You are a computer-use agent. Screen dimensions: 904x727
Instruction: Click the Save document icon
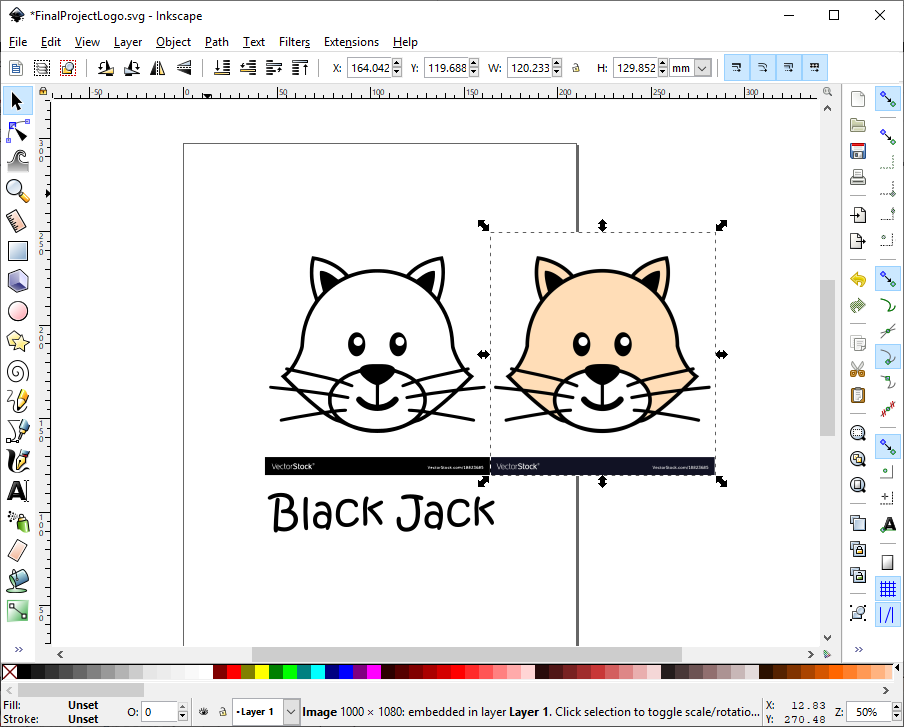pyautogui.click(x=858, y=151)
